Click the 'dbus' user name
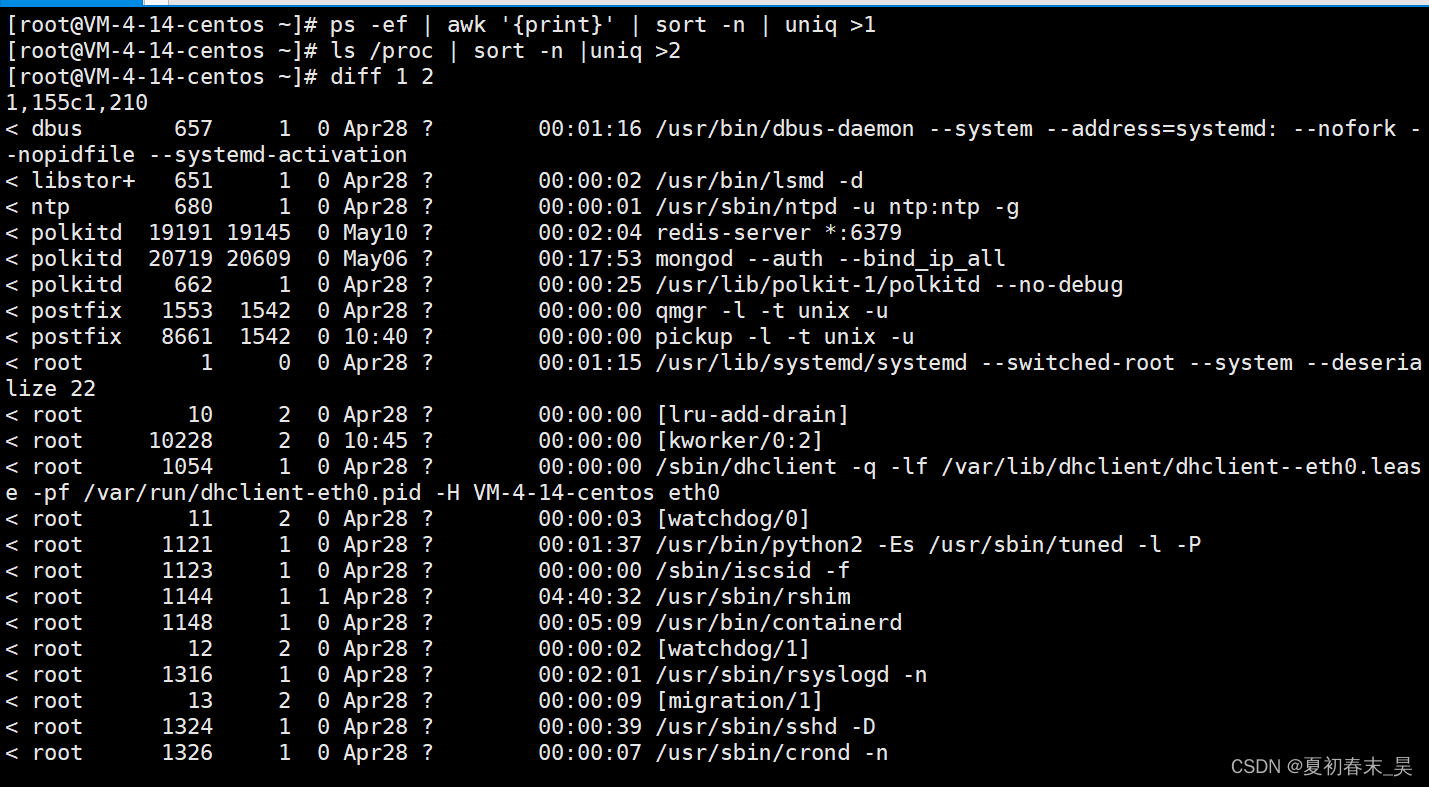The width and height of the screenshot is (1429, 787). [57, 128]
